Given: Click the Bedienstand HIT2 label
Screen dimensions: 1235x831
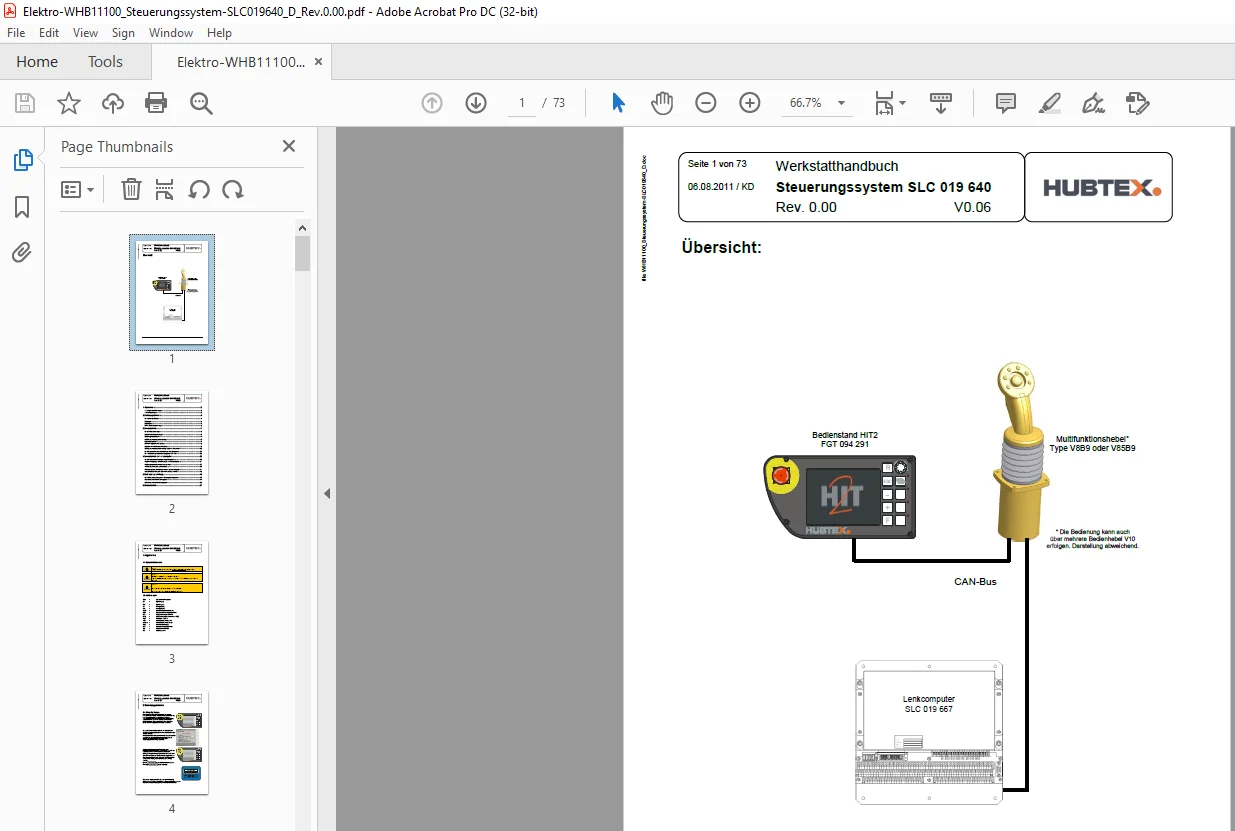Looking at the screenshot, I should click(844, 439).
